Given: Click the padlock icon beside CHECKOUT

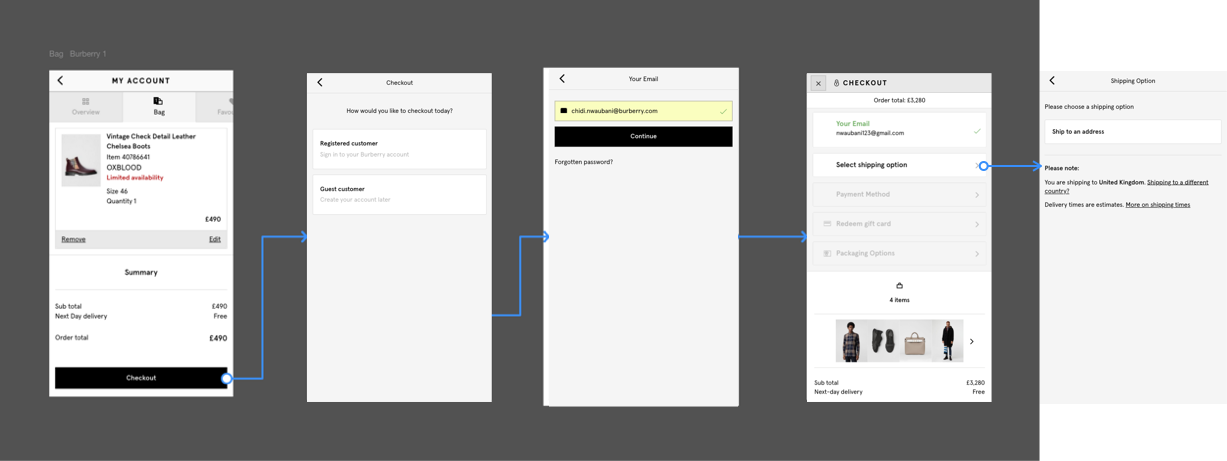Looking at the screenshot, I should click(x=837, y=83).
